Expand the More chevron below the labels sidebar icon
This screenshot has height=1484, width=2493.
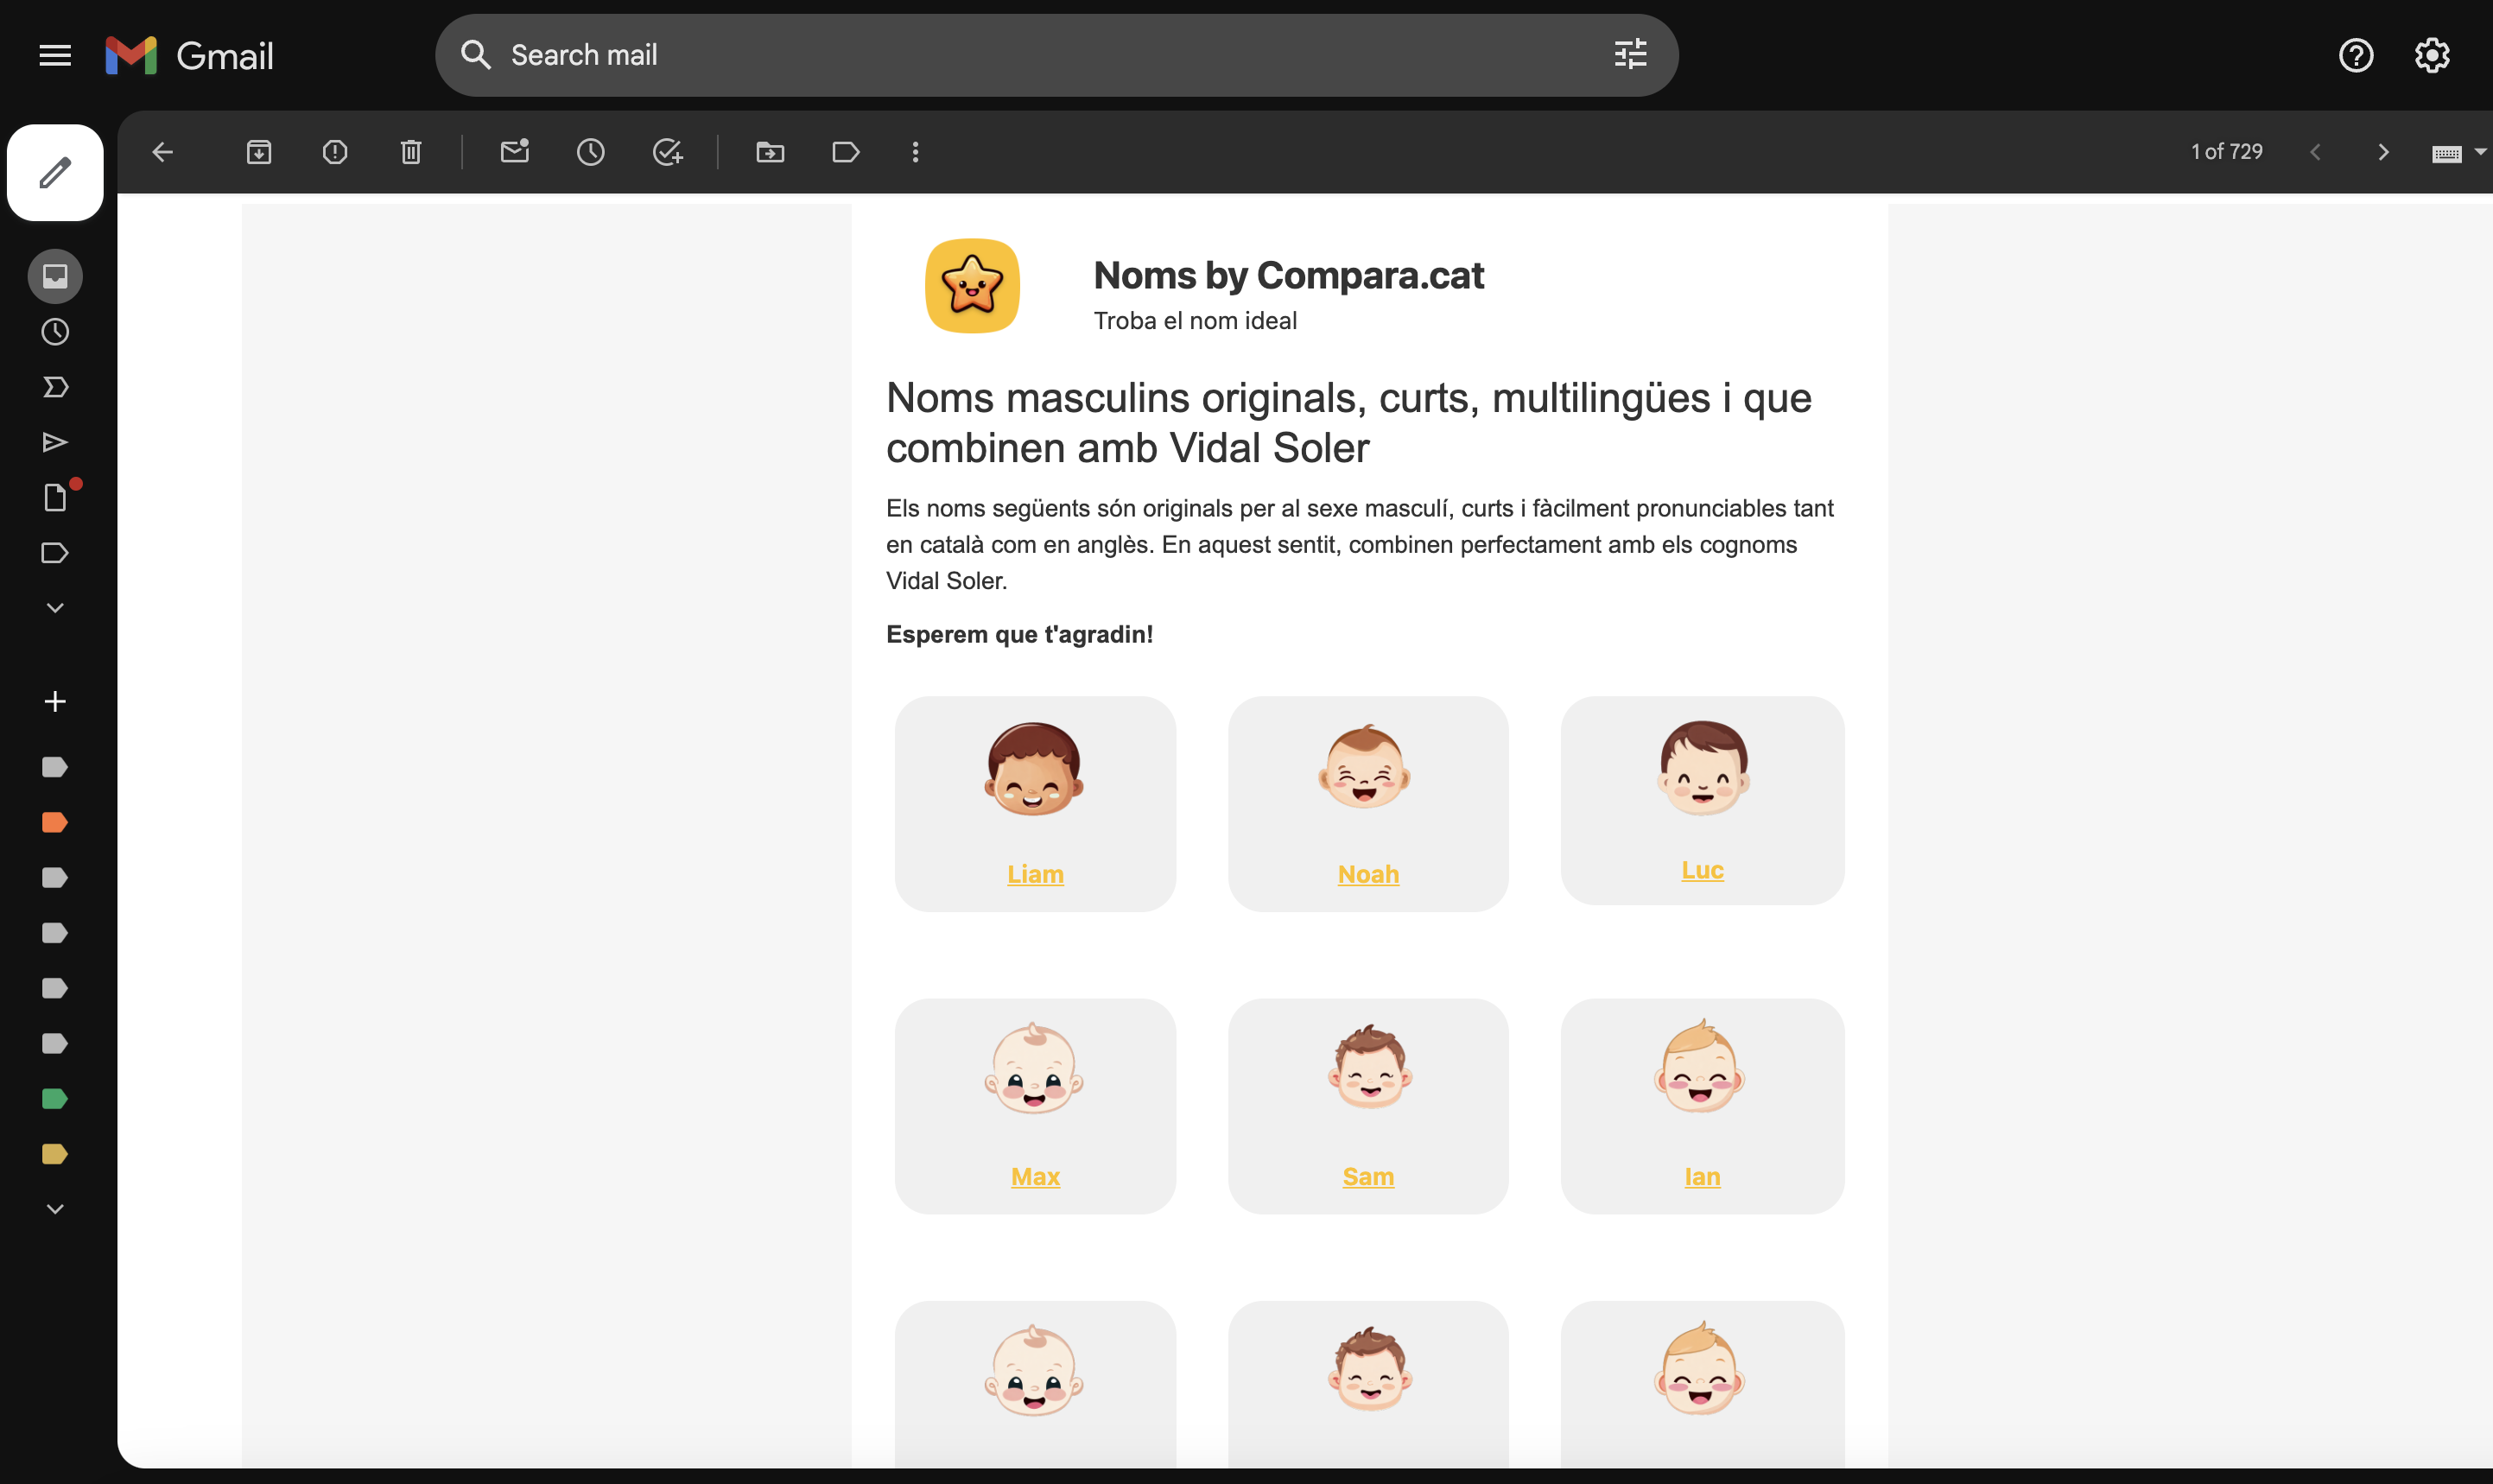click(x=55, y=608)
